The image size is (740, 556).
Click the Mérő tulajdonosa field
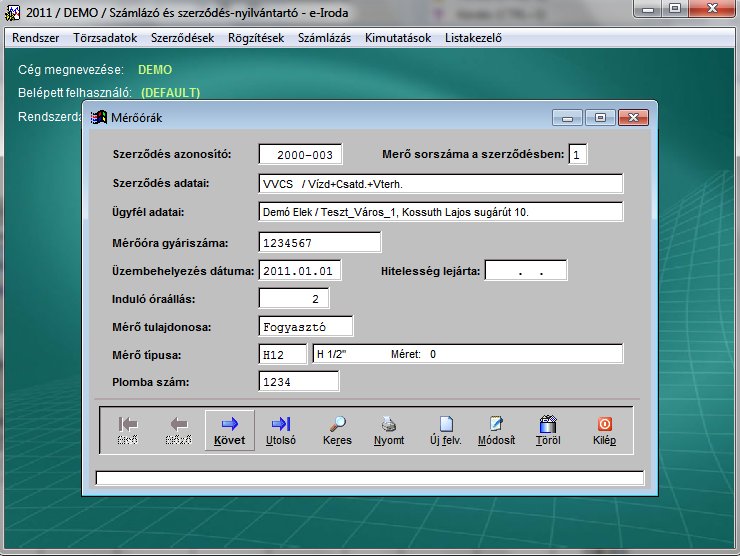306,326
